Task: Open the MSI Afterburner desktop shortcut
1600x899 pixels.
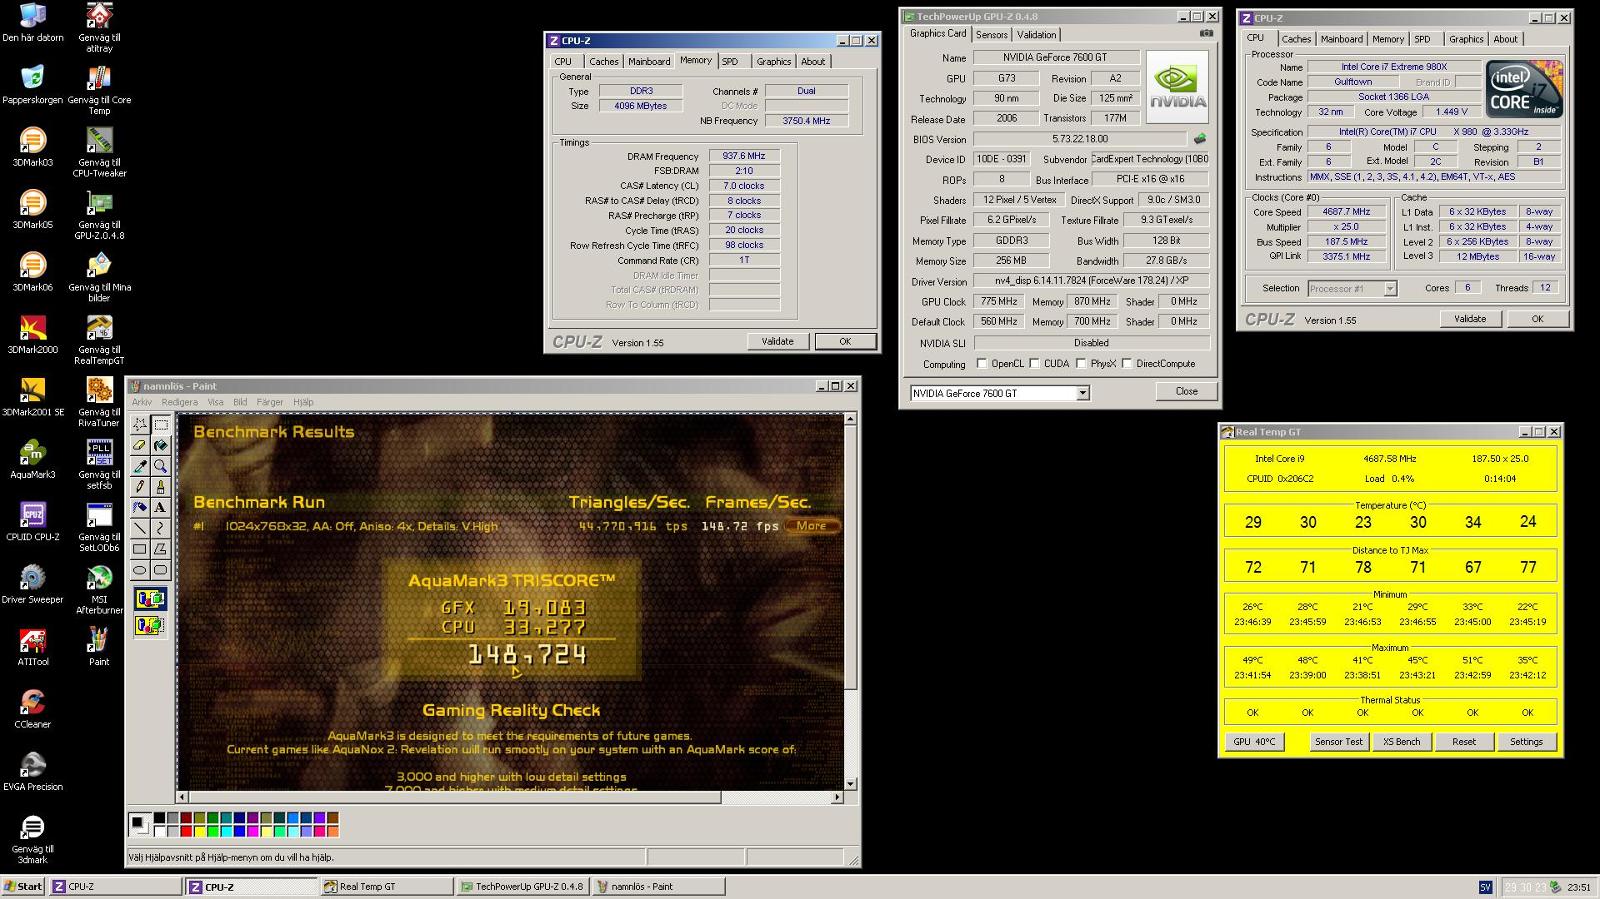Action: 99,589
